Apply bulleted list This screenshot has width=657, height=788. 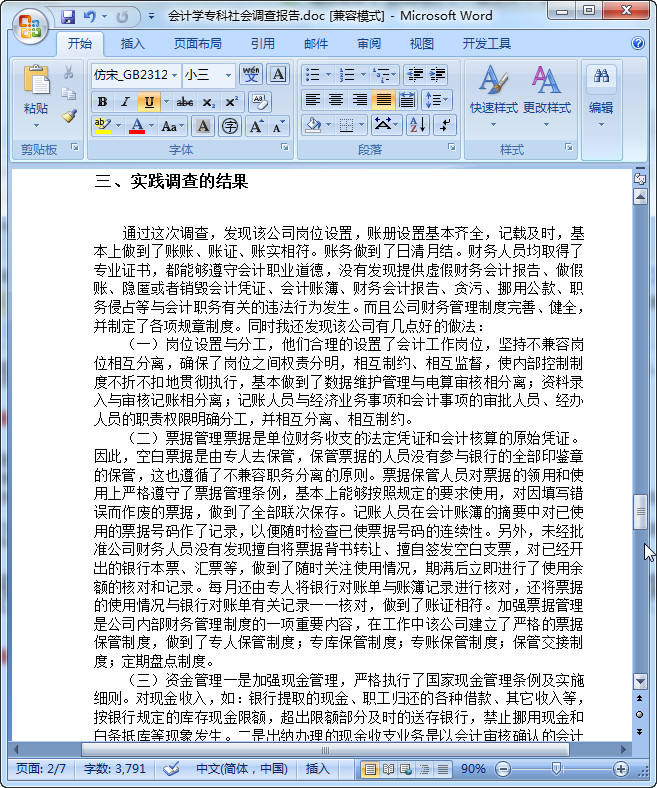(313, 75)
